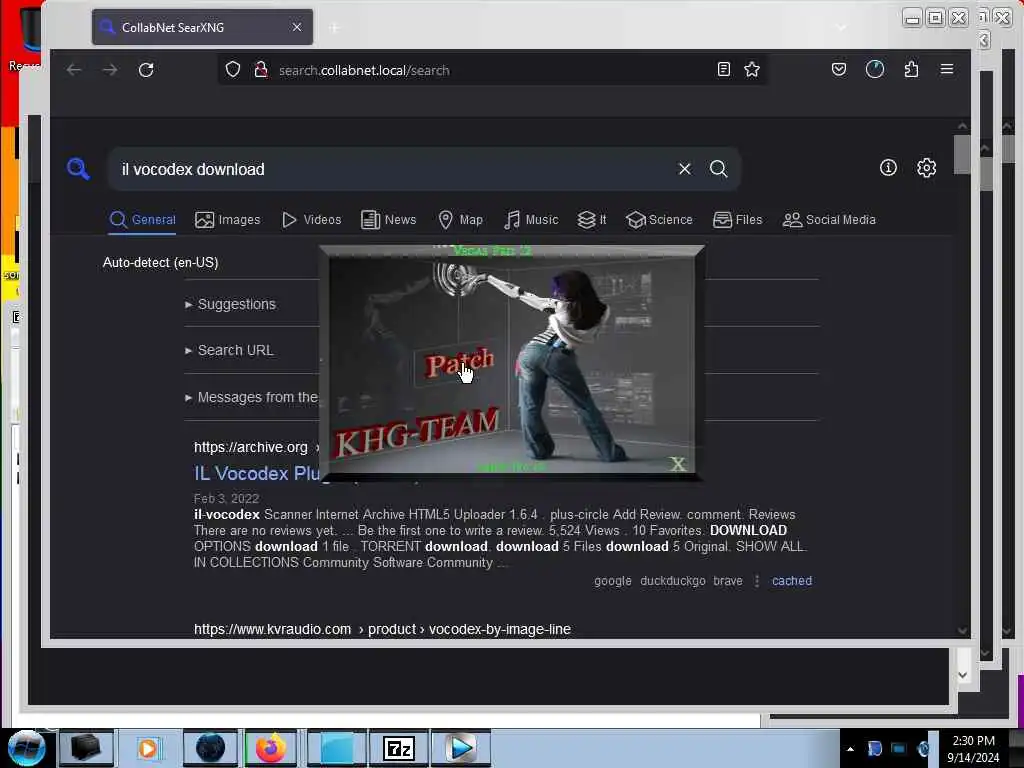This screenshot has height=768, width=1024.
Task: Go back with the browser back arrow
Action: (x=74, y=70)
